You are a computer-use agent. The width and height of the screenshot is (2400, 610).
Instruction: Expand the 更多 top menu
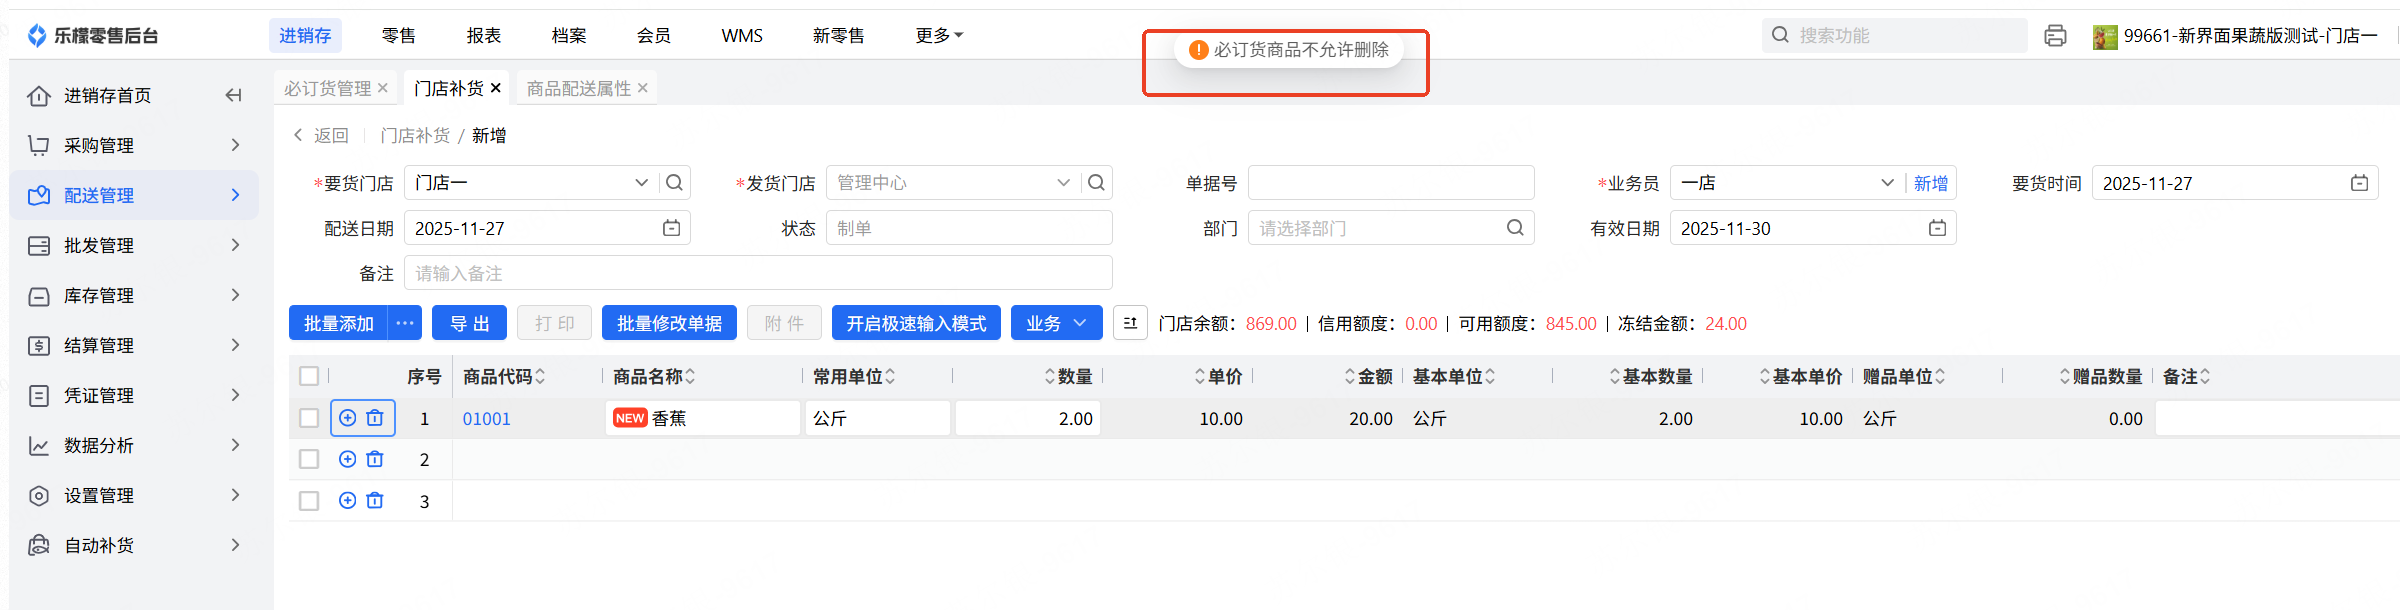click(x=939, y=36)
